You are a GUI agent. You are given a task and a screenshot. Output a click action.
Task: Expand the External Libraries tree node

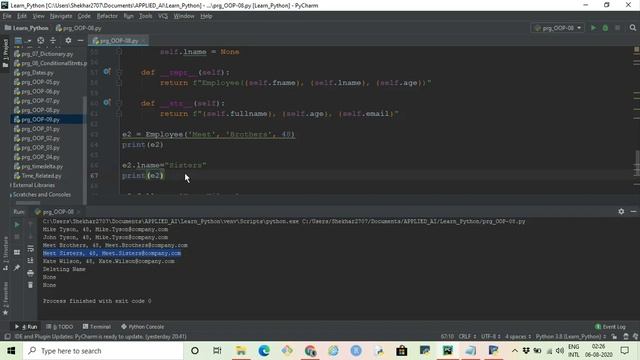(11, 185)
